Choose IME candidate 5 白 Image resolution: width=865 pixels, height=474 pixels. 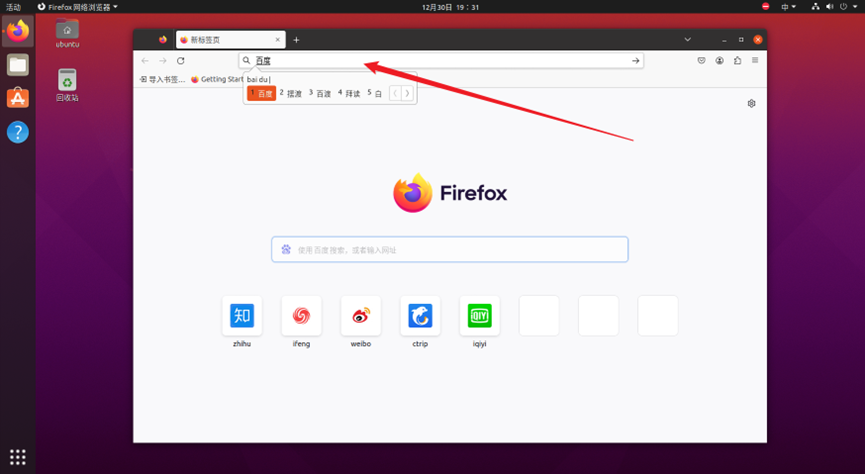(375, 94)
